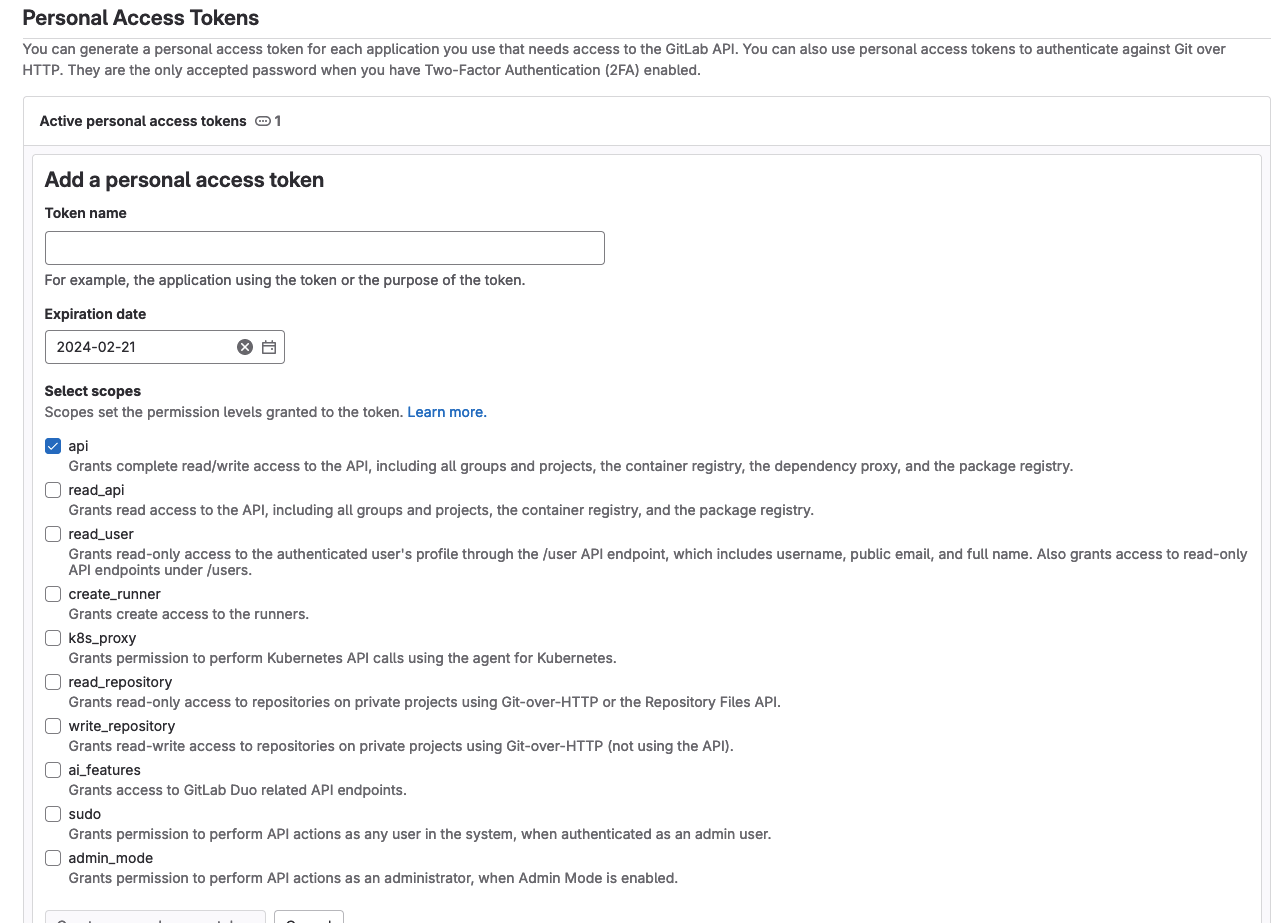The image size is (1275, 923).
Task: Click the token count icon beside Active personal access tokens
Action: [263, 121]
